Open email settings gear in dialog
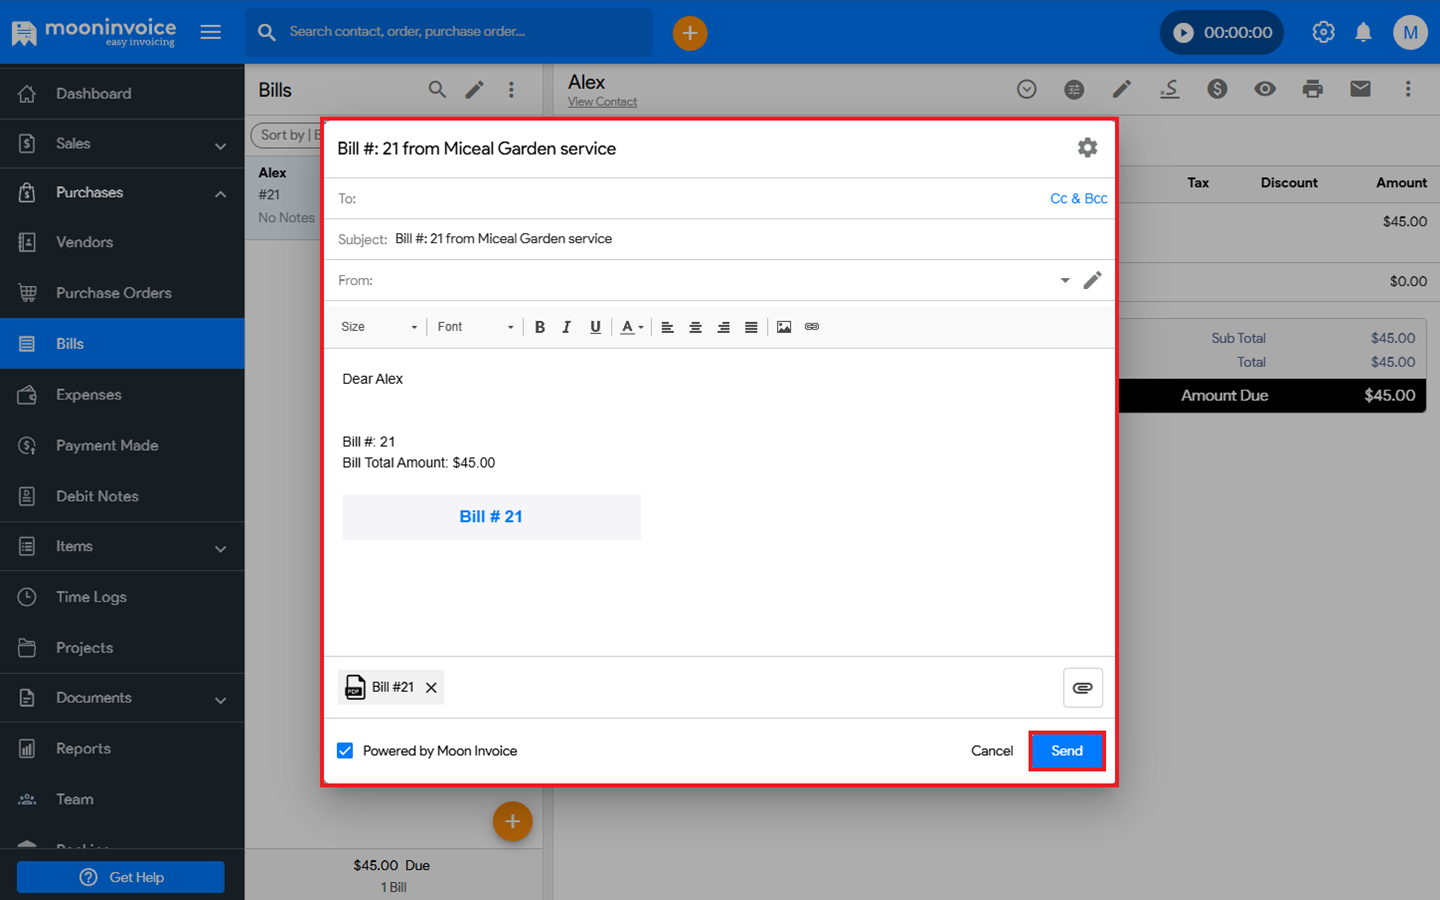 [1087, 148]
